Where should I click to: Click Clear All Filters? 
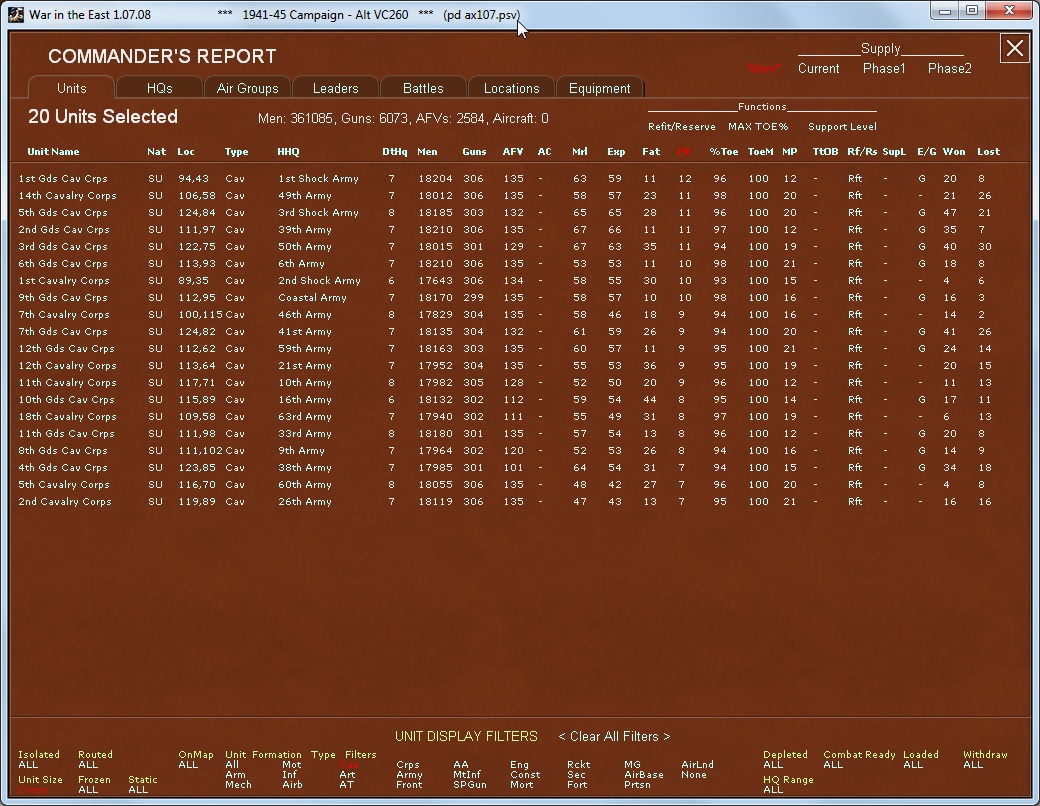[x=614, y=736]
